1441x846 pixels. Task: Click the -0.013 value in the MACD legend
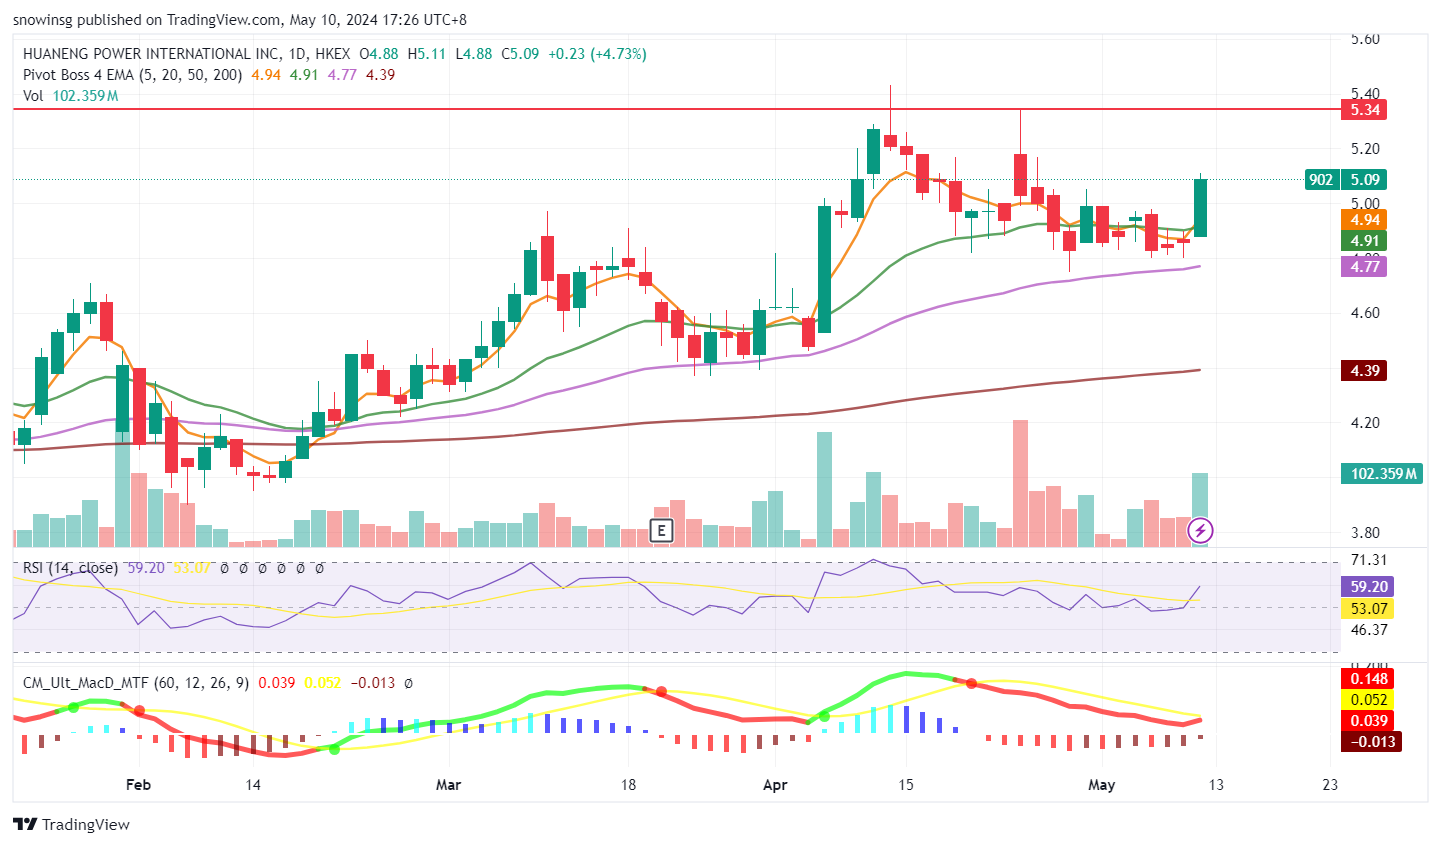375,683
